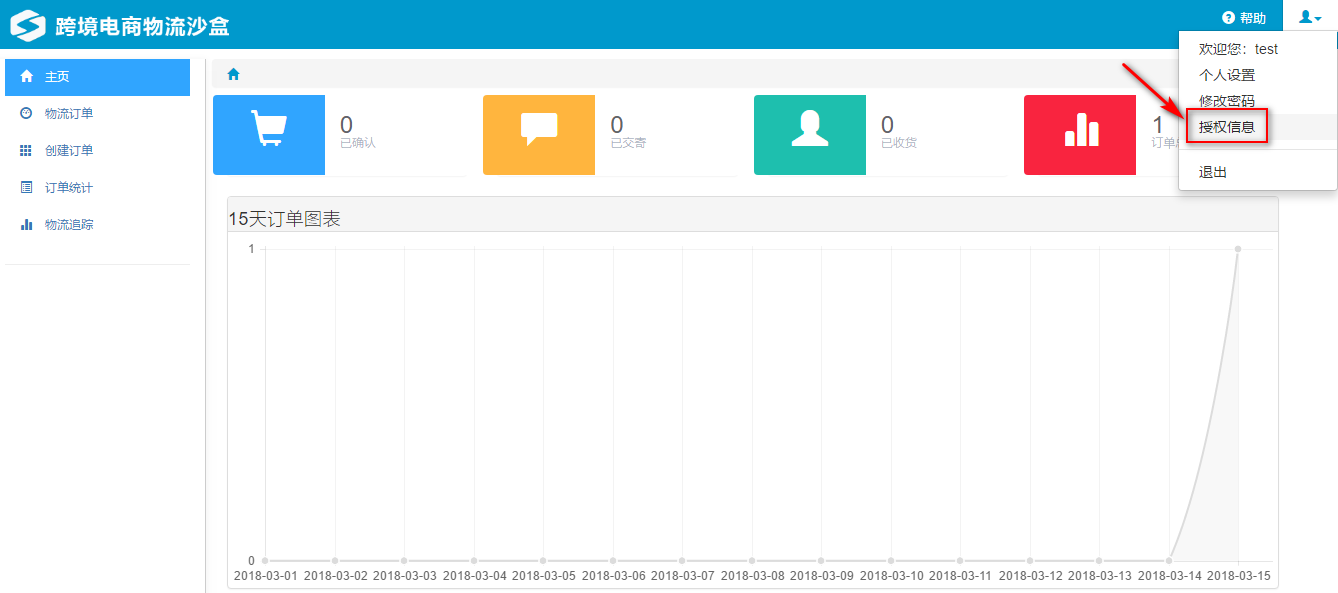The width and height of the screenshot is (1338, 593).
Task: Click the 2018-03-15 chart data point
Action: [1238, 249]
